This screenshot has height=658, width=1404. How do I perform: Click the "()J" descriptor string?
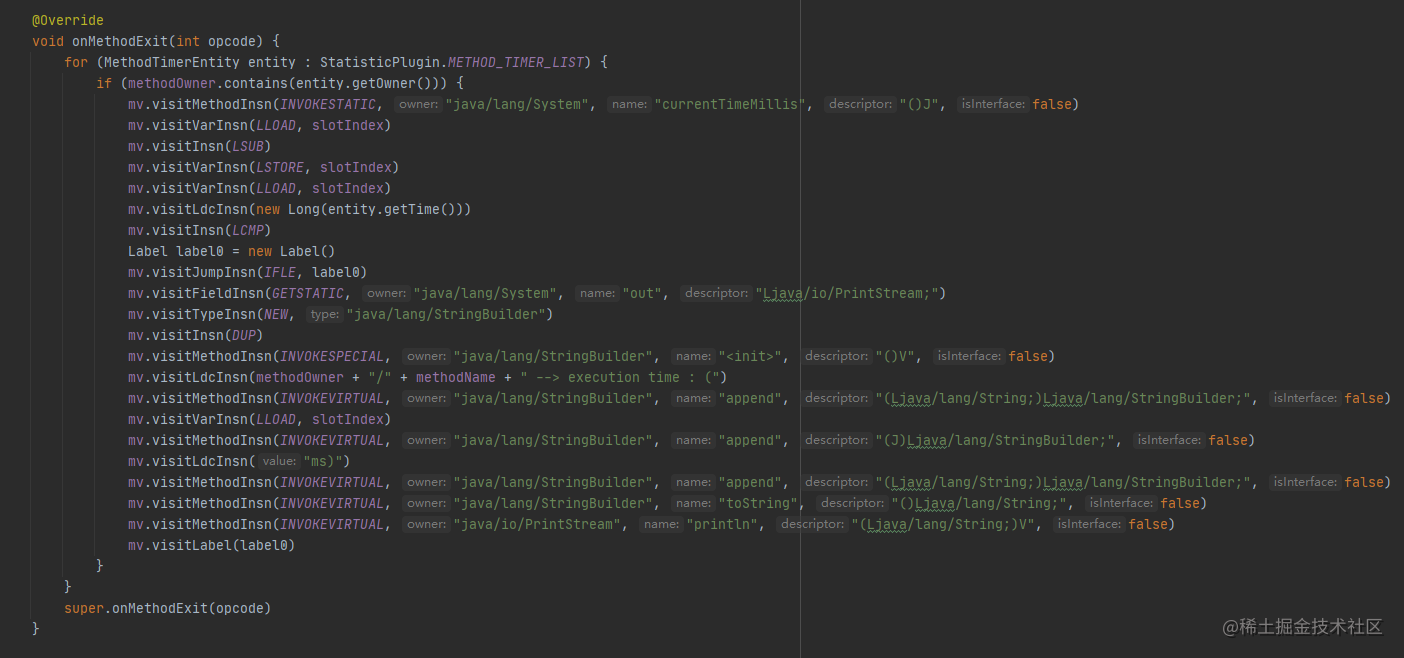click(x=920, y=104)
